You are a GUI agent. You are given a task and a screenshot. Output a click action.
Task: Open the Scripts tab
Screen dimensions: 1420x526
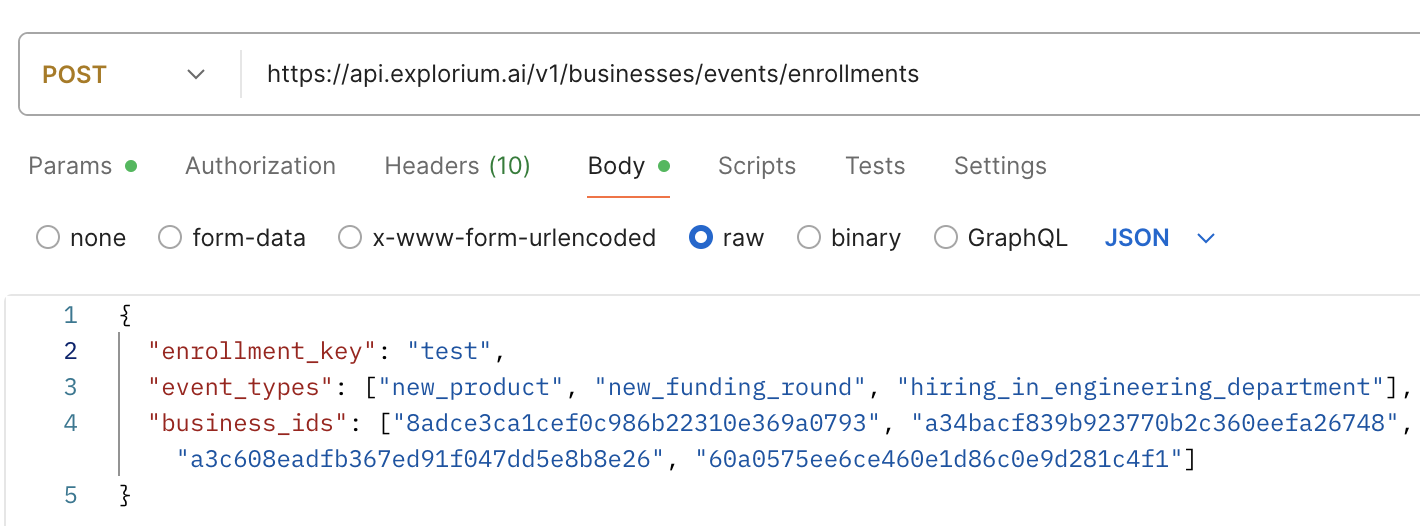(x=757, y=166)
